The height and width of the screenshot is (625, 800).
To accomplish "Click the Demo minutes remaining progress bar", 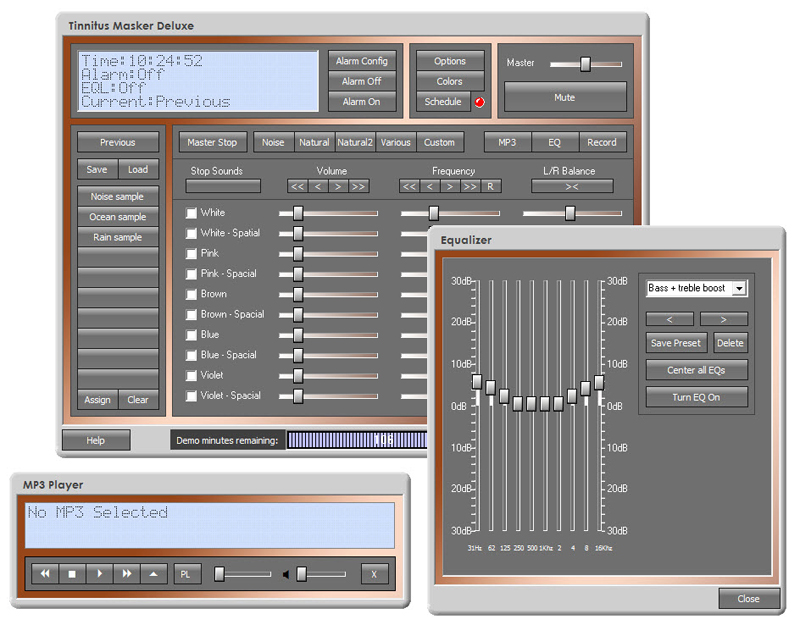I will click(357, 440).
